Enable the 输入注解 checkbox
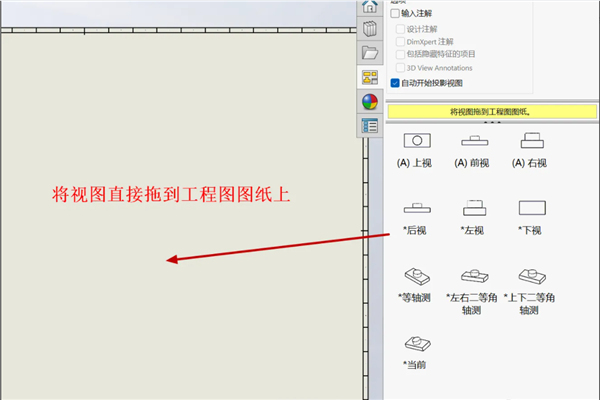Viewport: 600px width, 400px height. [x=395, y=13]
